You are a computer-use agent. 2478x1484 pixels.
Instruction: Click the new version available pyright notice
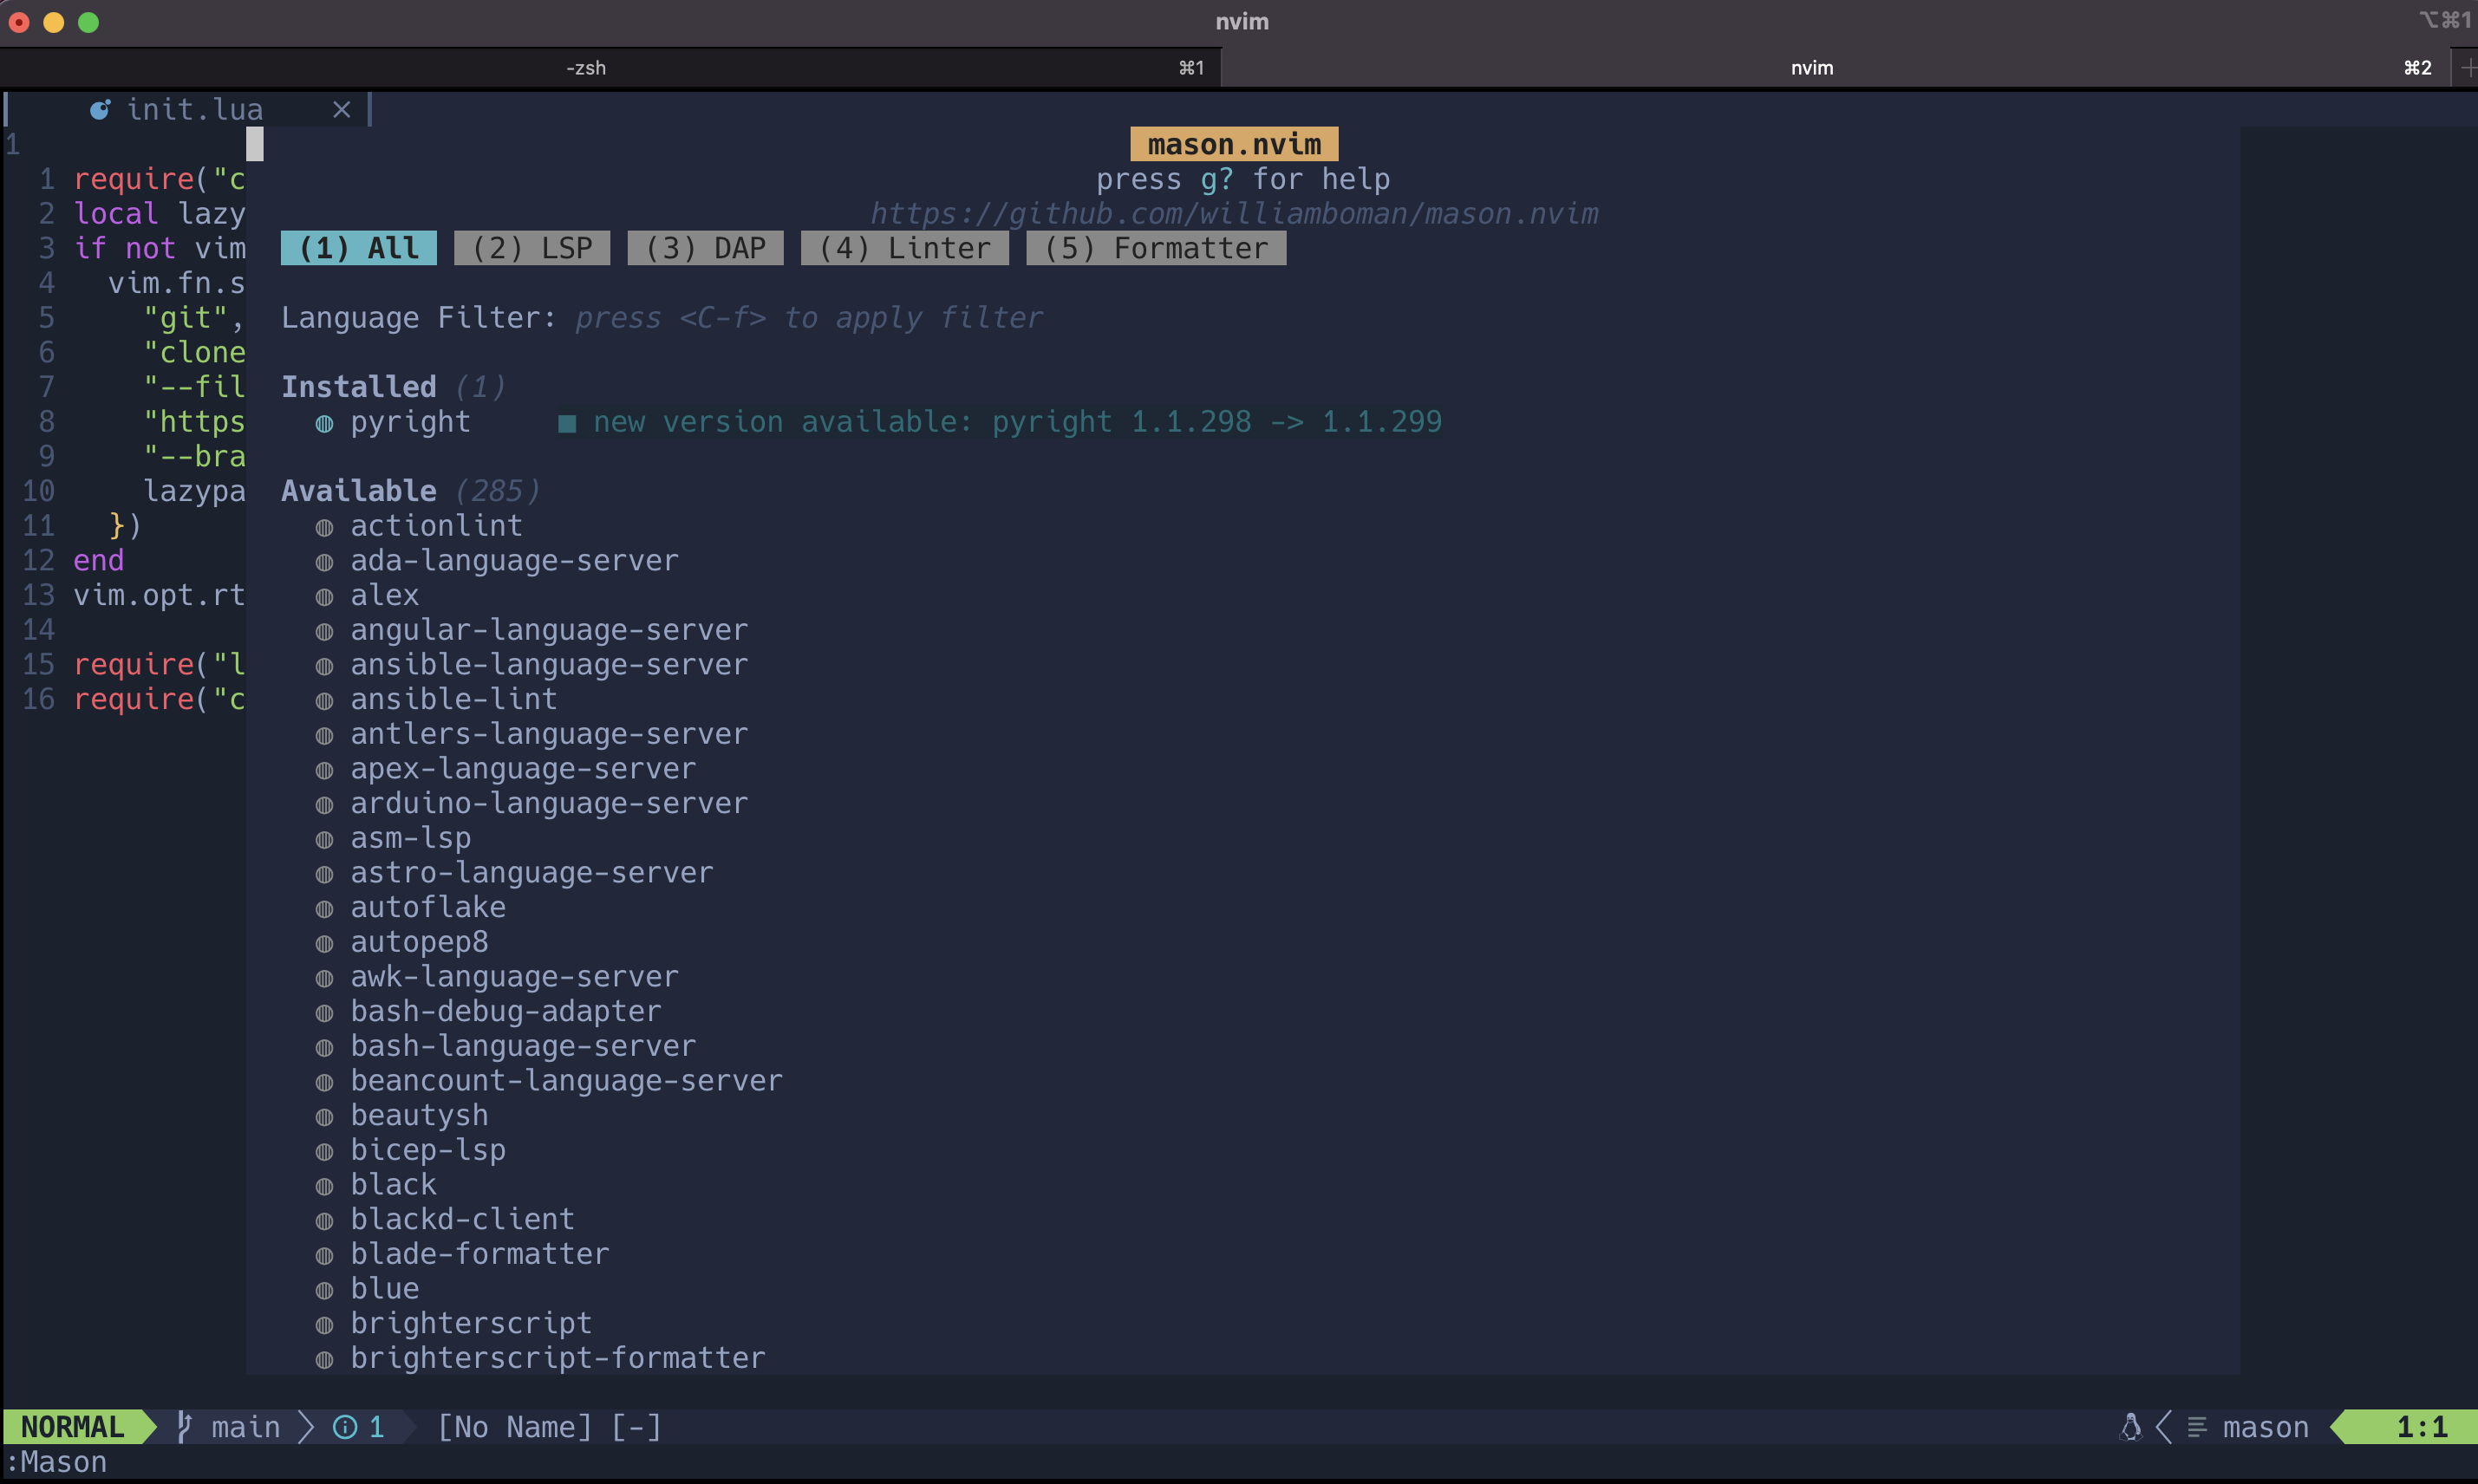(1017, 421)
